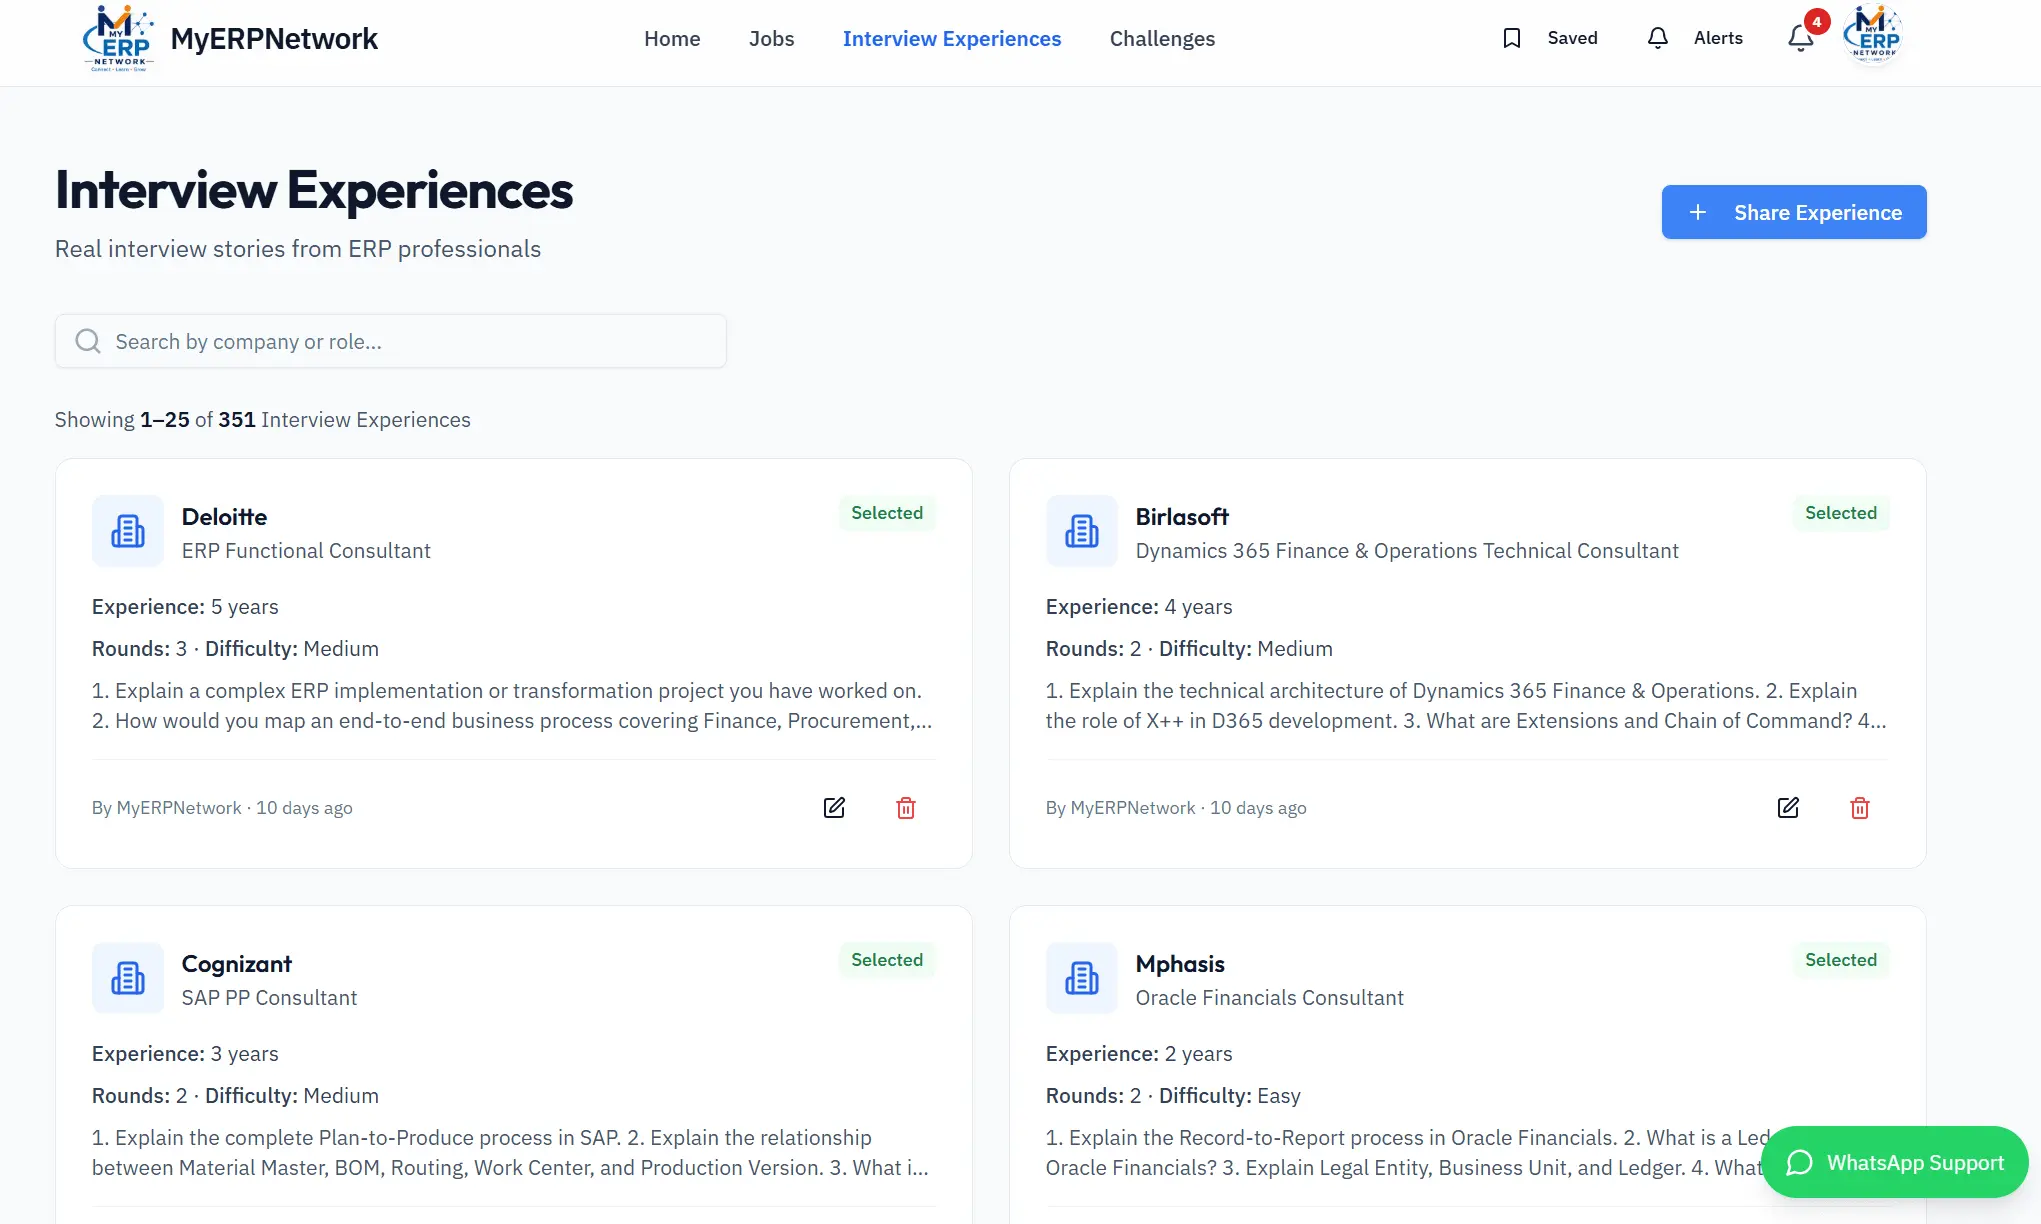
Task: Click 'Dynamics 365 Finance & Operations Technical Consultant' text
Action: coord(1407,551)
